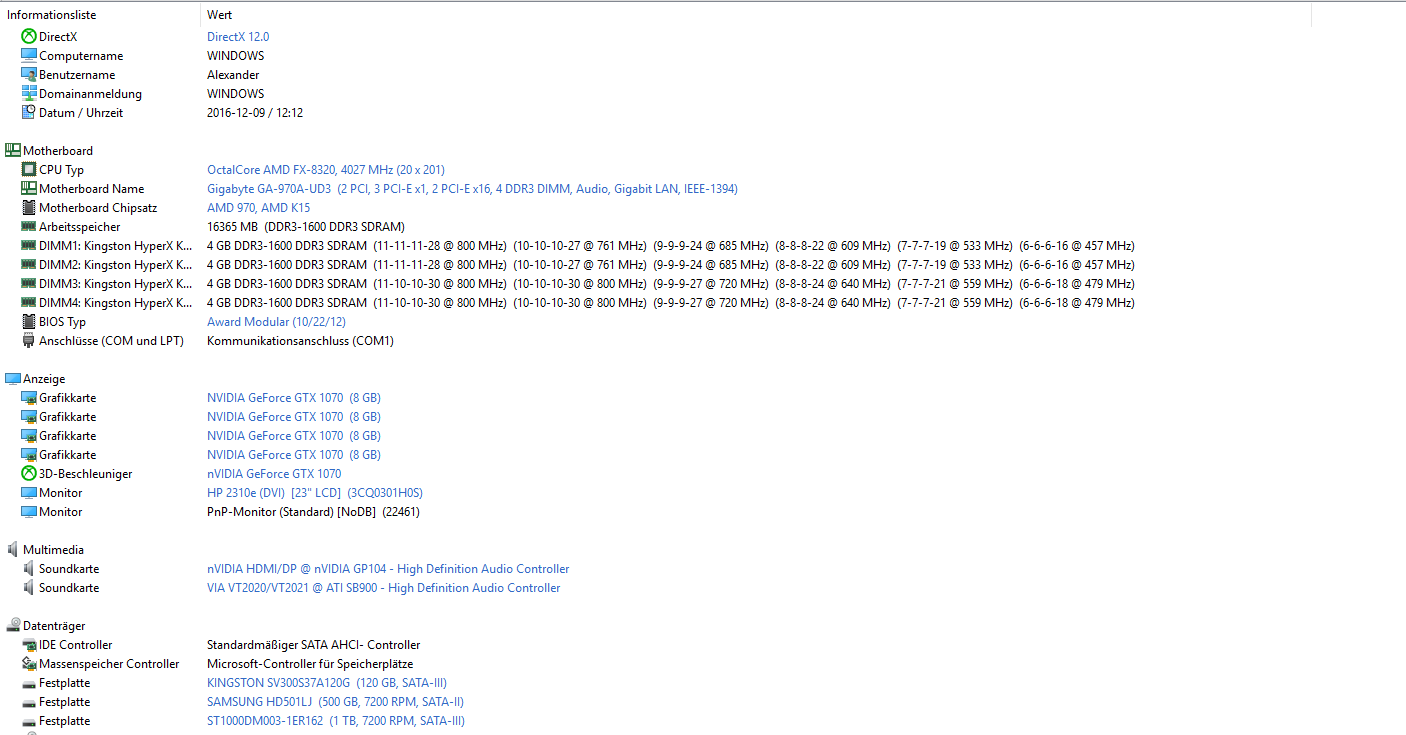
Task: Click the ST1000DM003 Festplatte row icon
Action: click(29, 721)
